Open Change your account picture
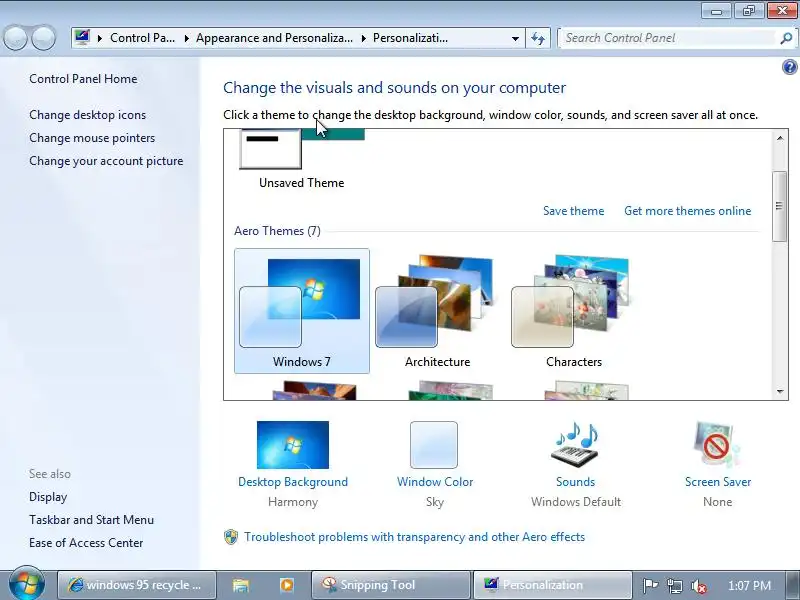The image size is (800, 600). [106, 161]
